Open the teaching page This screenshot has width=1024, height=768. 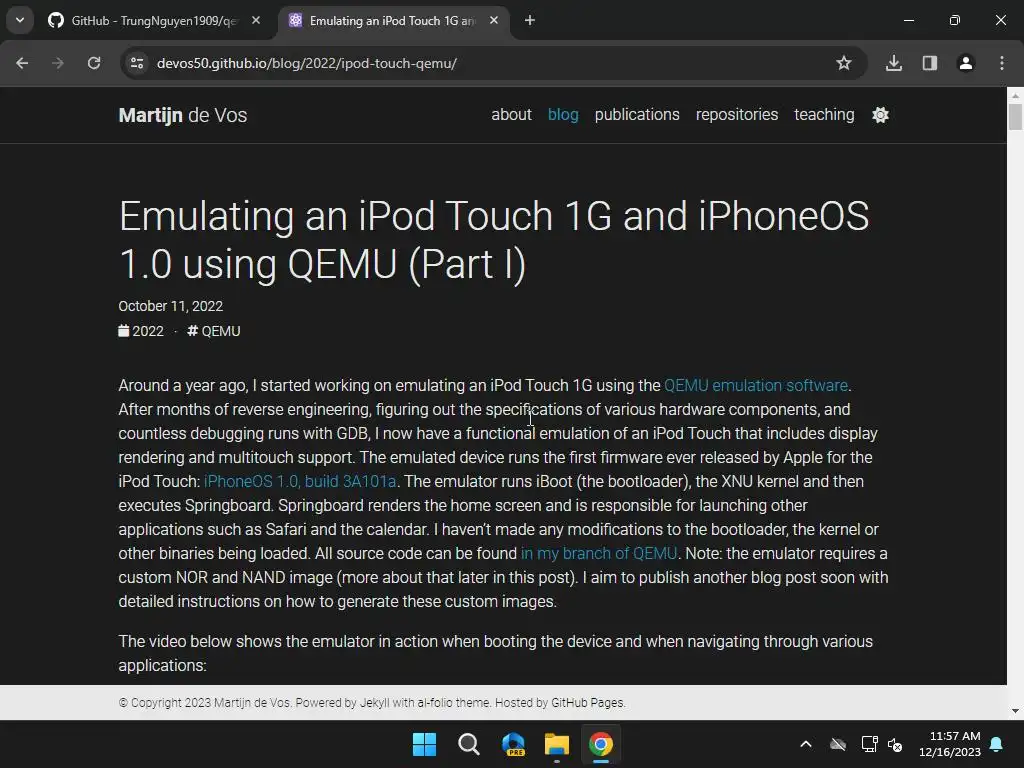[824, 115]
